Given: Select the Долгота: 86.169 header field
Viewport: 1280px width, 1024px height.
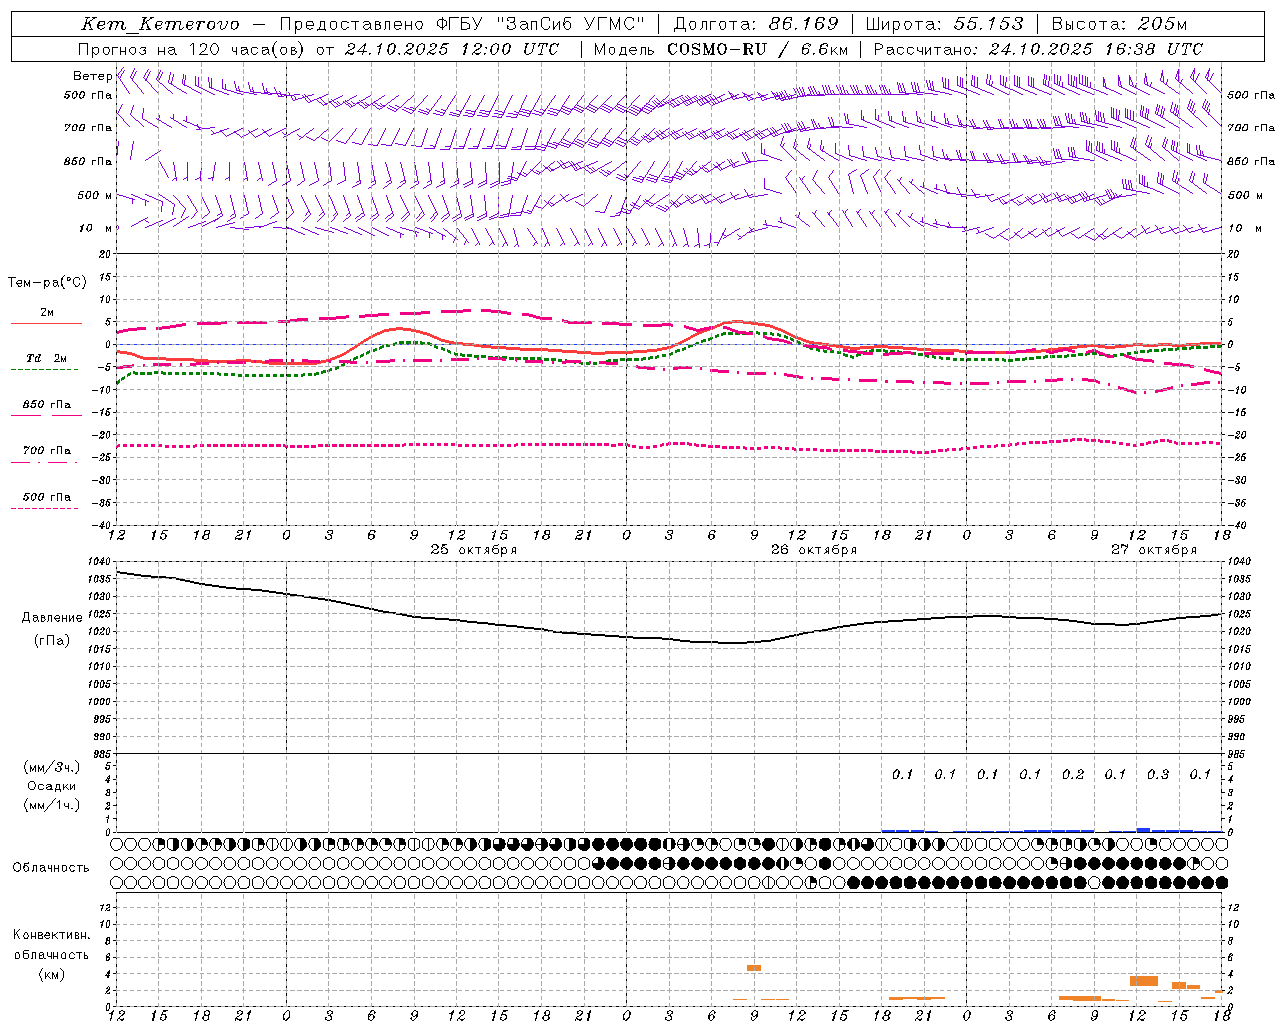Looking at the screenshot, I should point(756,24).
